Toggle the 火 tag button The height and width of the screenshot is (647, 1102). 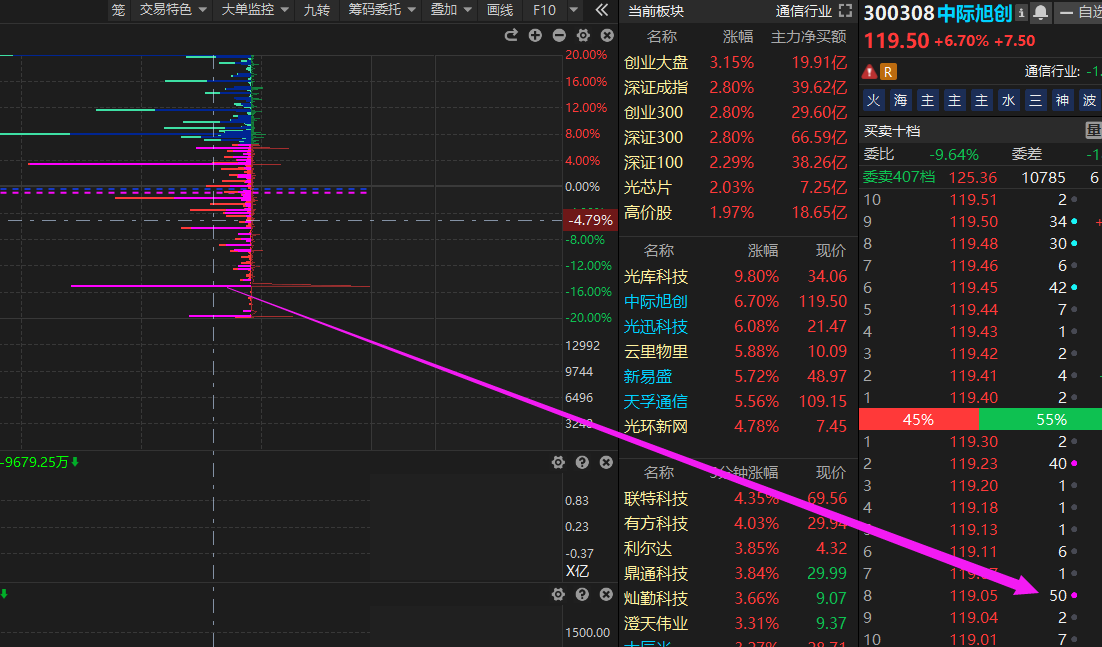pyautogui.click(x=874, y=100)
